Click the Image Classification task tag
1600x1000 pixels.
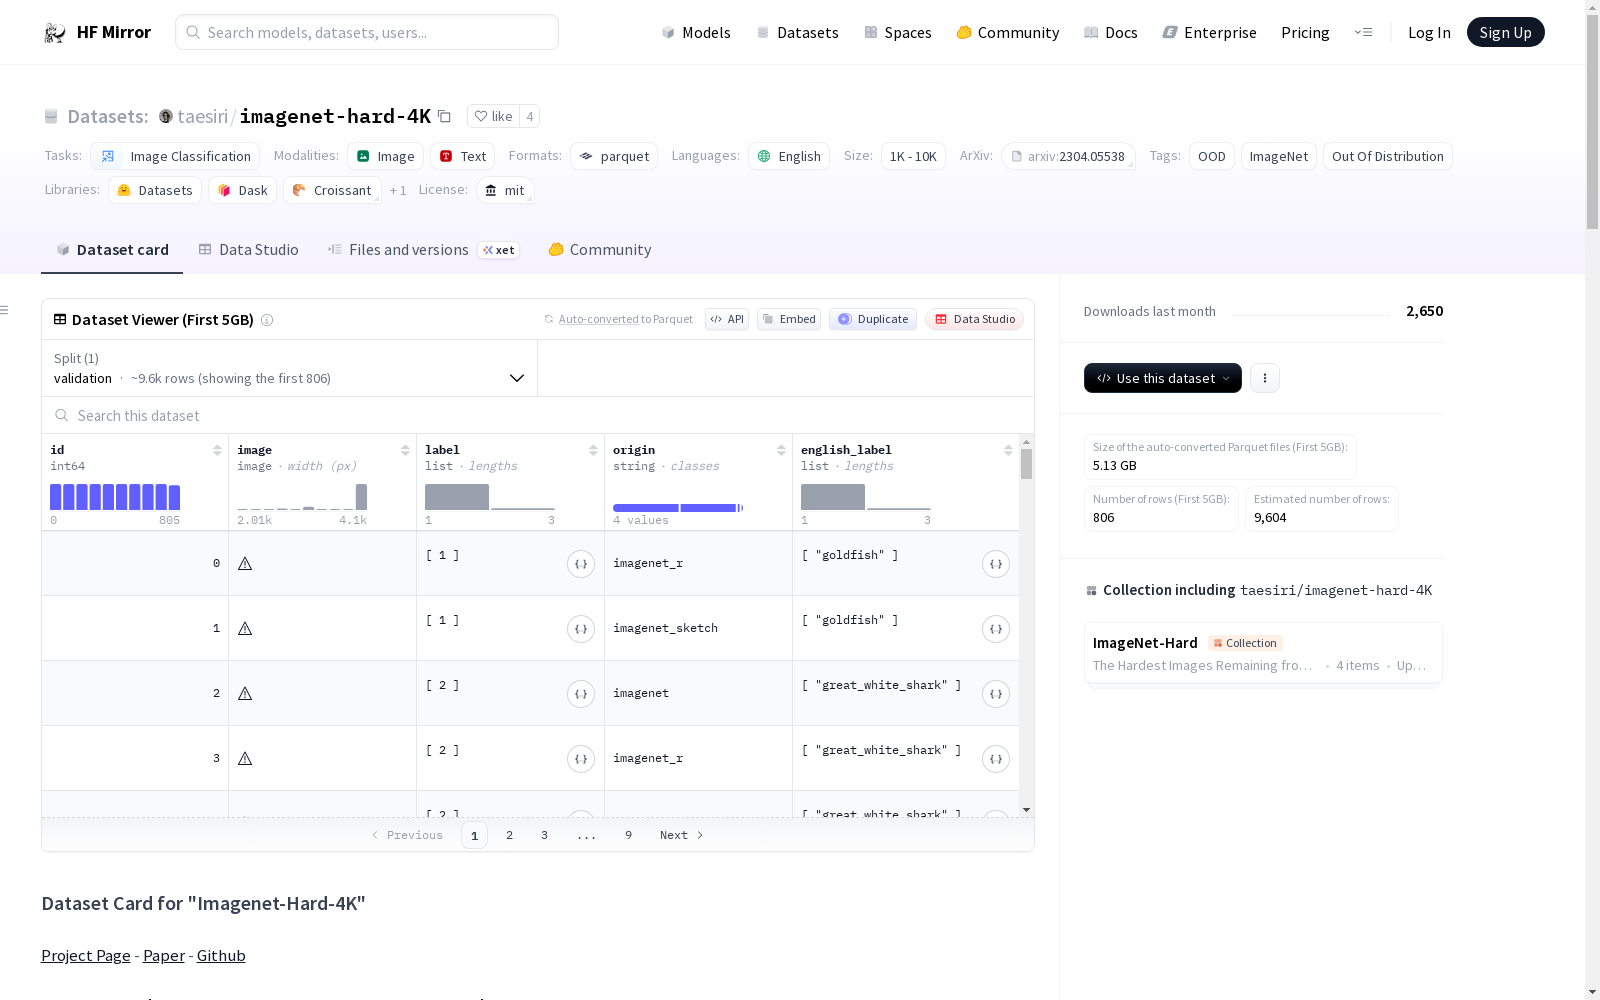pyautogui.click(x=175, y=157)
